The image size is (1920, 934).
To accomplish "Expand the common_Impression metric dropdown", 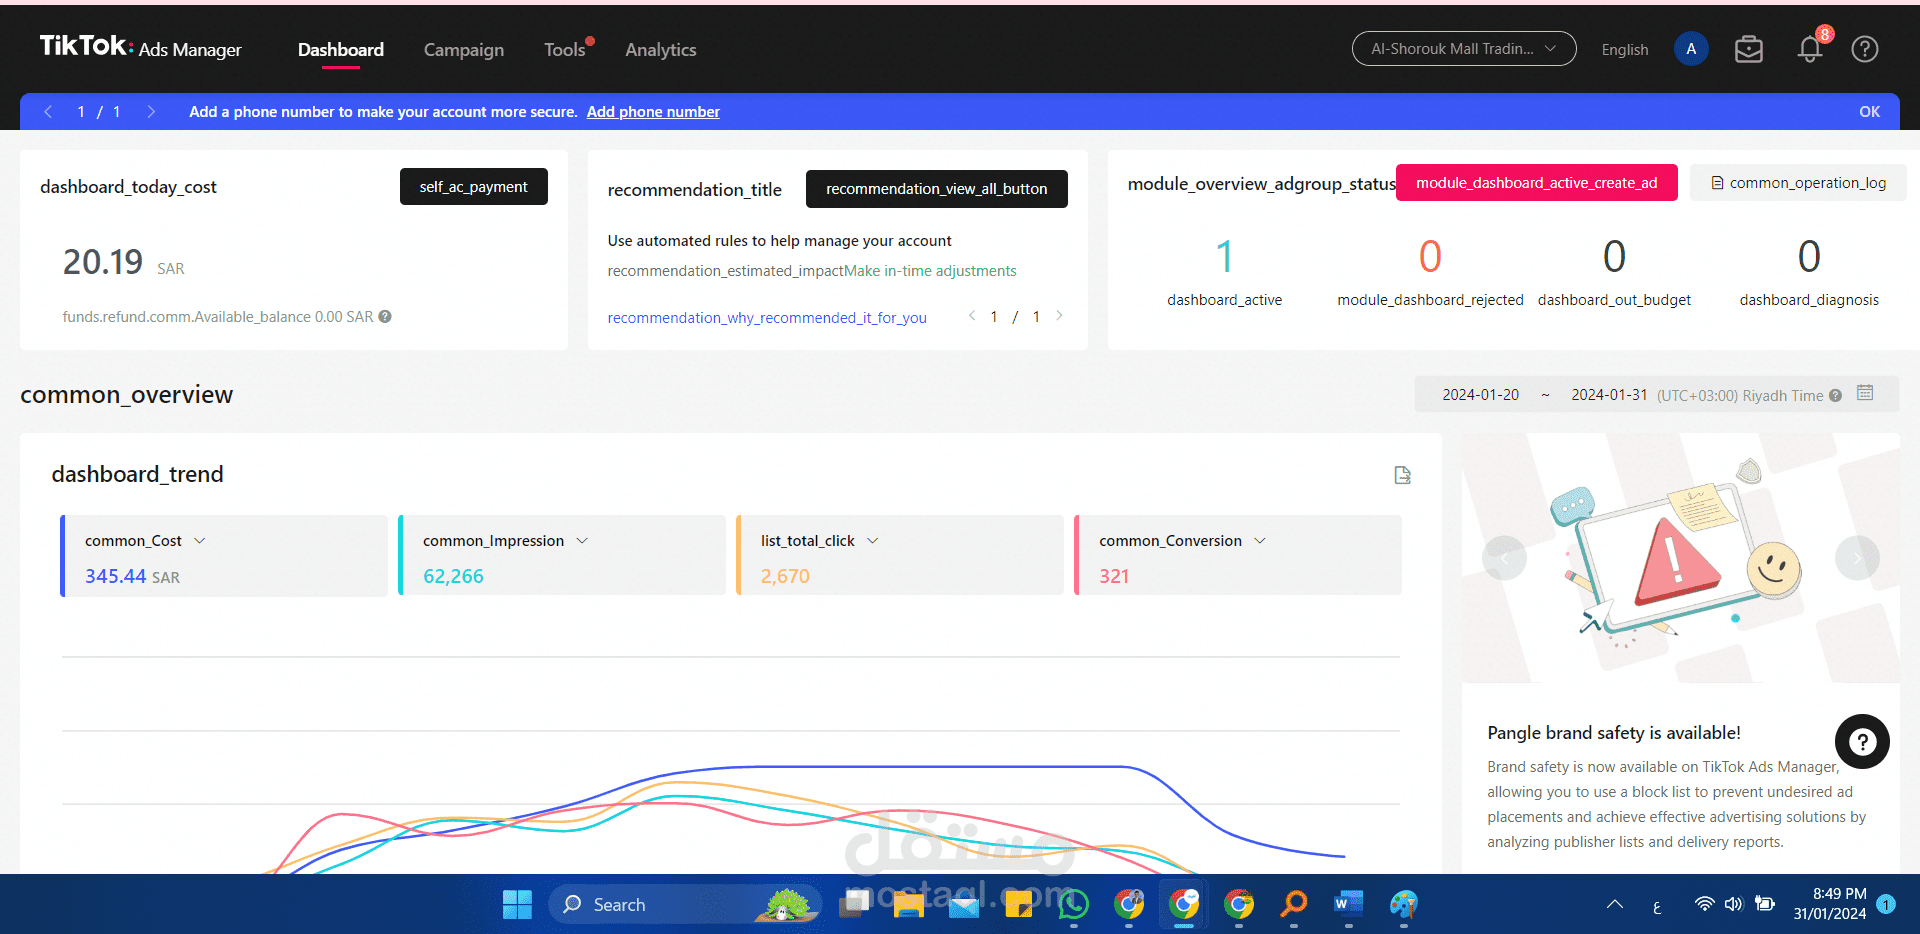I will tap(582, 541).
